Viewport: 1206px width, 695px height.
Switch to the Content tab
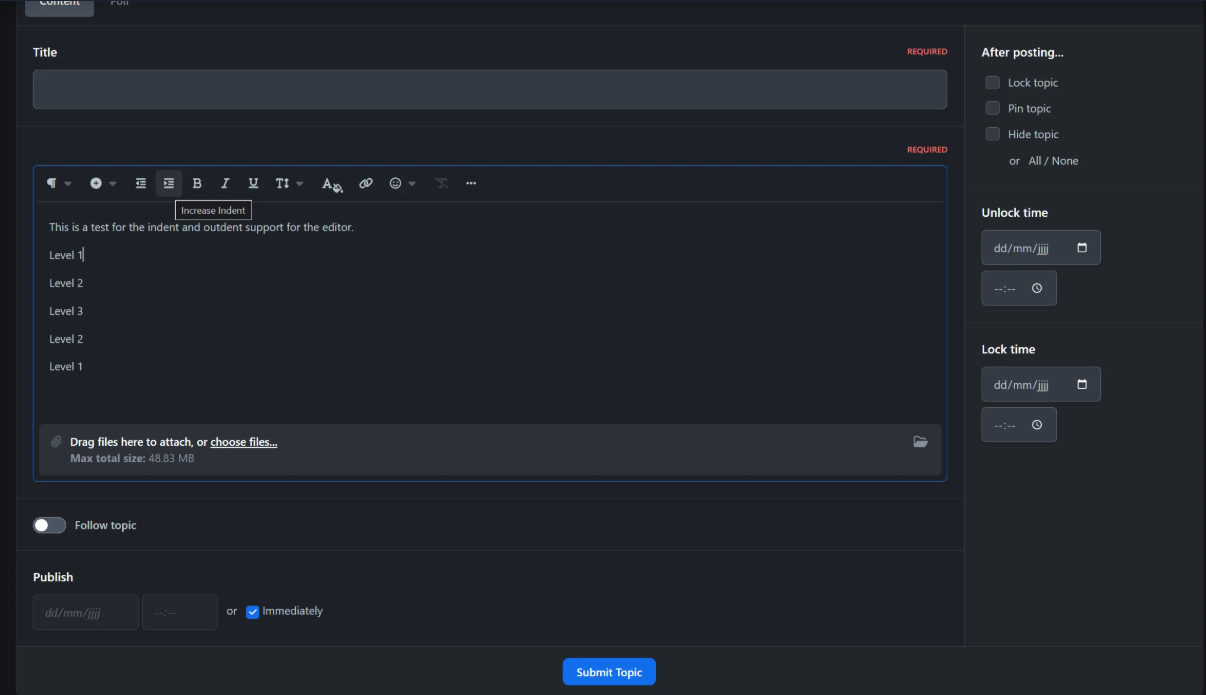pyautogui.click(x=60, y=5)
